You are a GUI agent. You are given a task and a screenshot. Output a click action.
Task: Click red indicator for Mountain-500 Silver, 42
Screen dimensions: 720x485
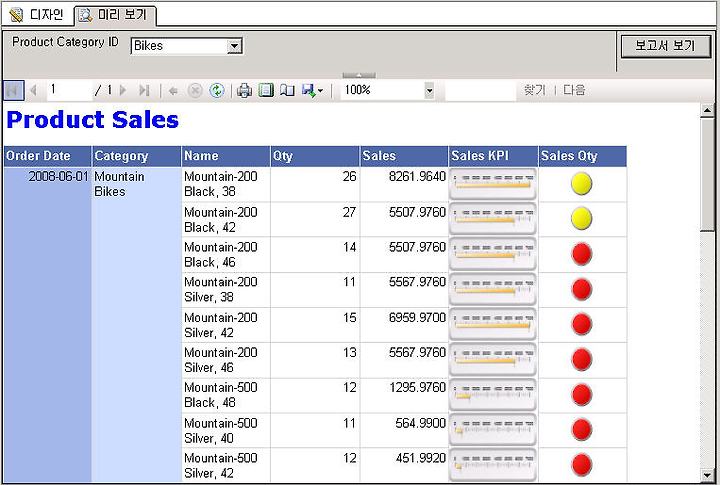[x=581, y=465]
